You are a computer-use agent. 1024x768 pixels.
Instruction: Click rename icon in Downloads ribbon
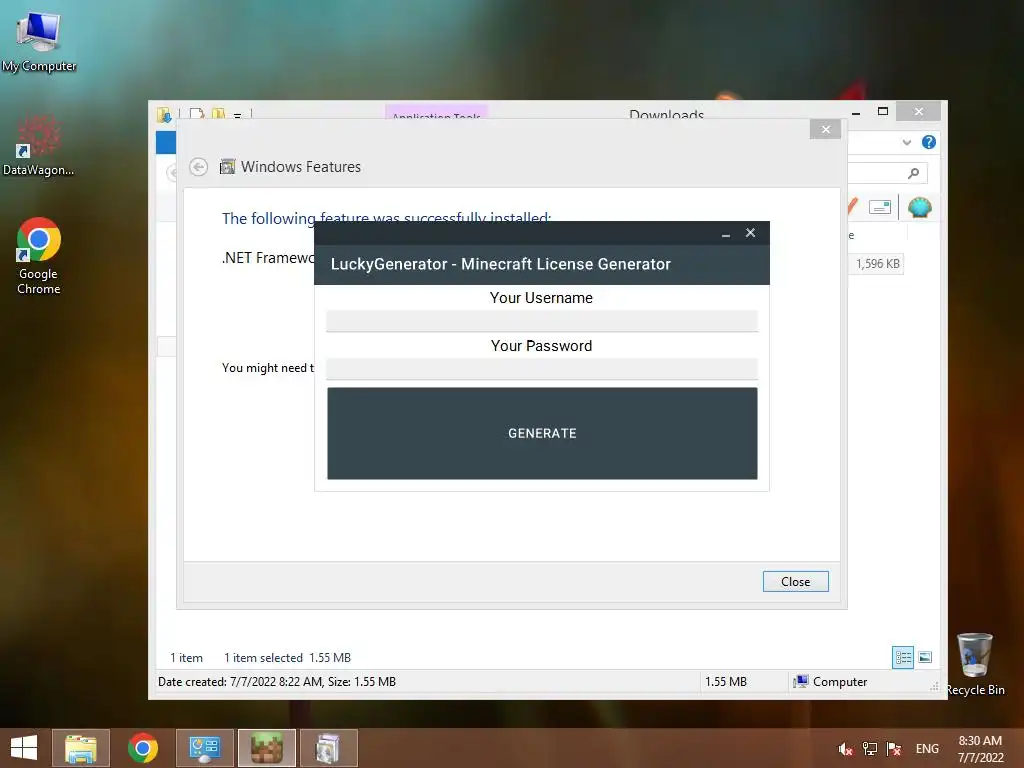[880, 208]
